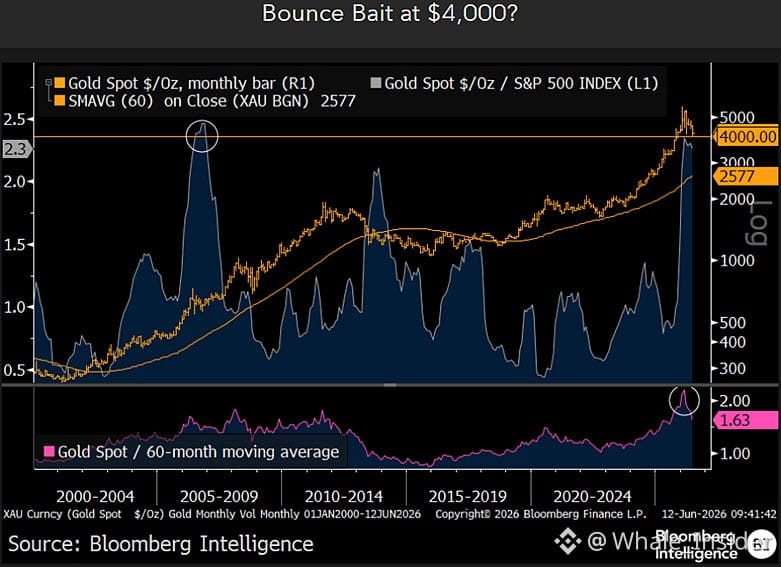
Task: Click the 2015-2019 time axis label
Action: tap(468, 497)
